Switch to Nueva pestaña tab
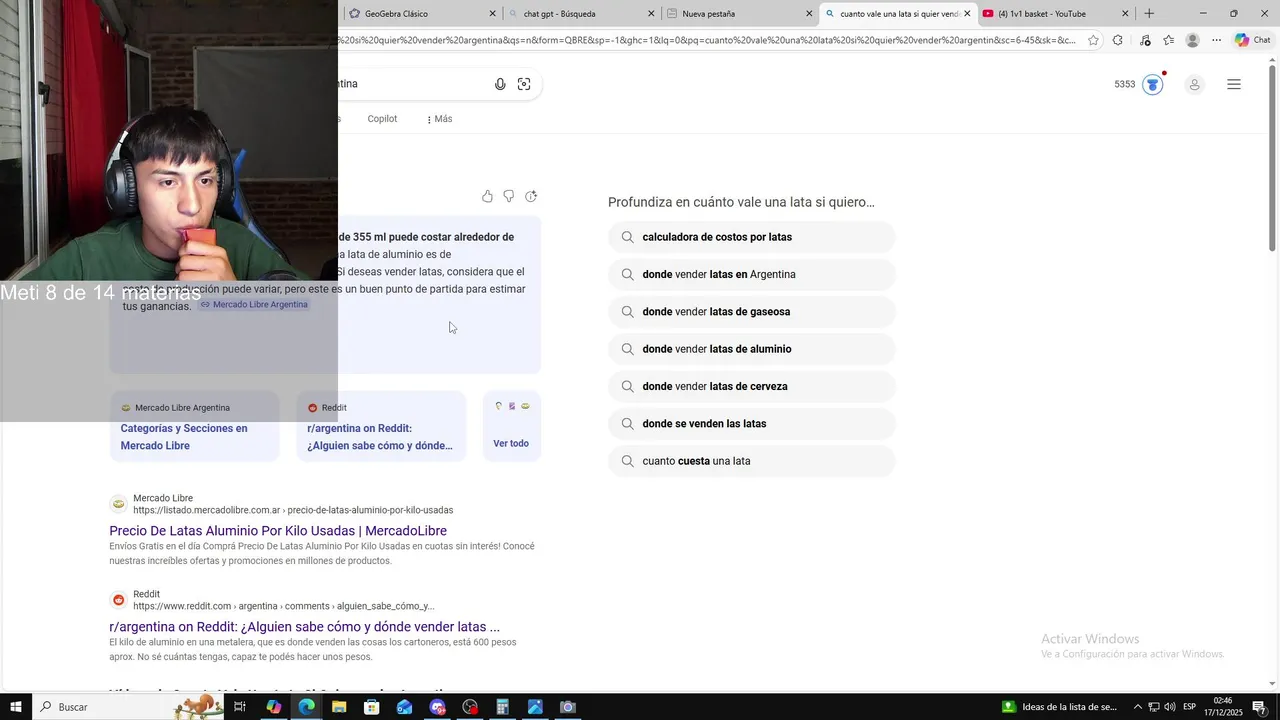This screenshot has width=1280, height=720. pos(738,13)
